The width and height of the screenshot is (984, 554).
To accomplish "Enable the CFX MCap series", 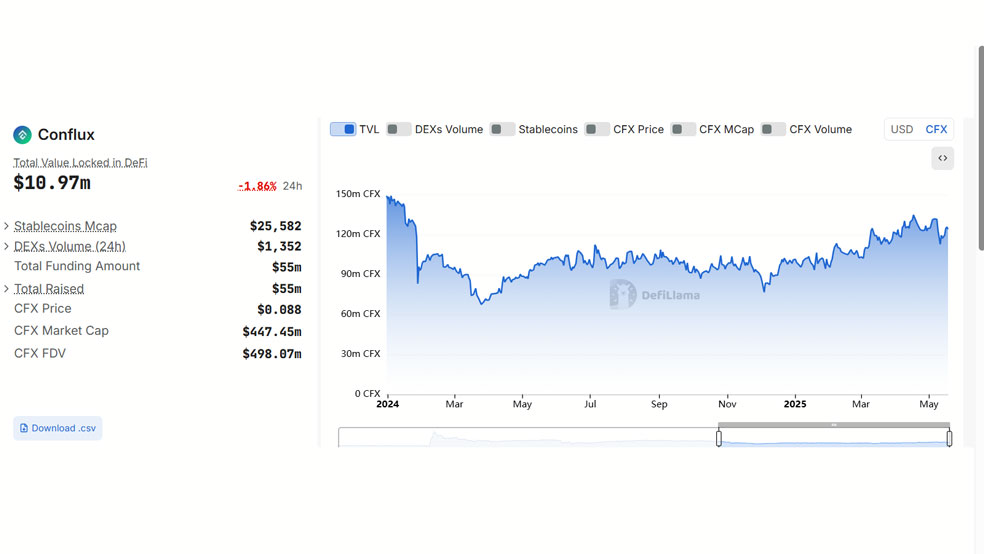I will (683, 129).
